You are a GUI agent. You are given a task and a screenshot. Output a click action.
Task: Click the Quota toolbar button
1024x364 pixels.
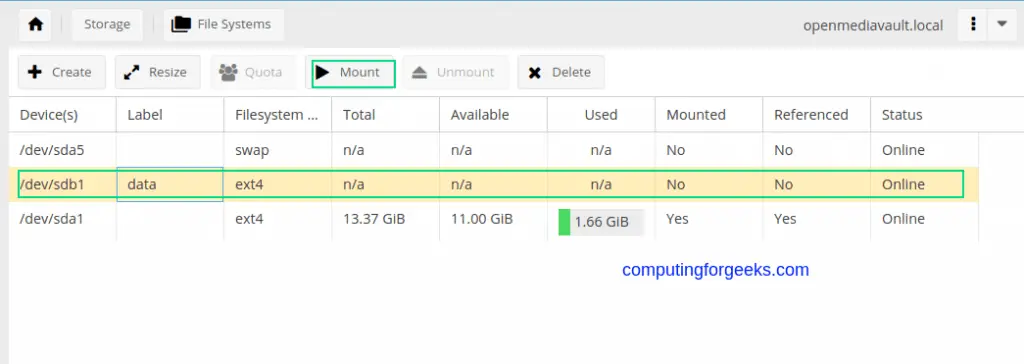click(253, 72)
